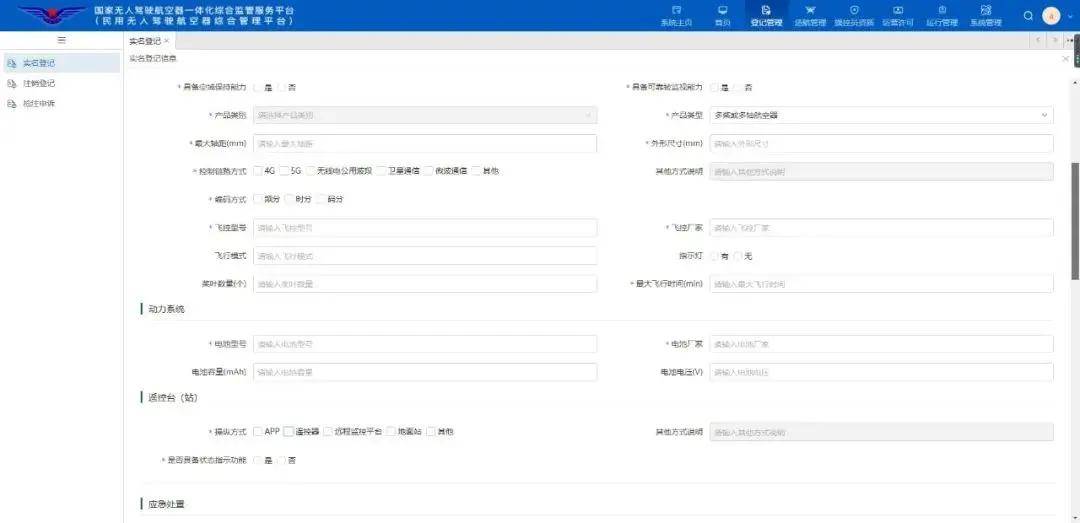This screenshot has height=523, width=1080.
Task: Tick the 遥控器 operation method checkbox
Action: (288, 432)
